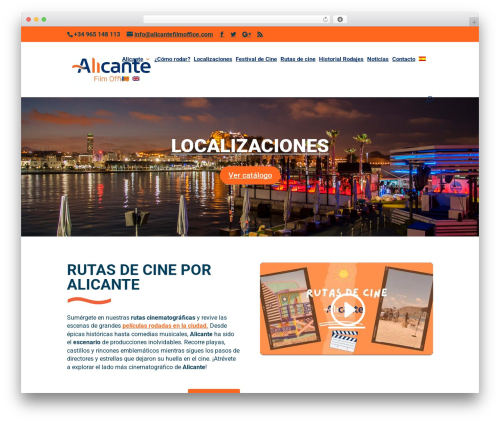Open películas rodadas en la ciudad link
Image resolution: width=500 pixels, height=423 pixels.
click(165, 326)
